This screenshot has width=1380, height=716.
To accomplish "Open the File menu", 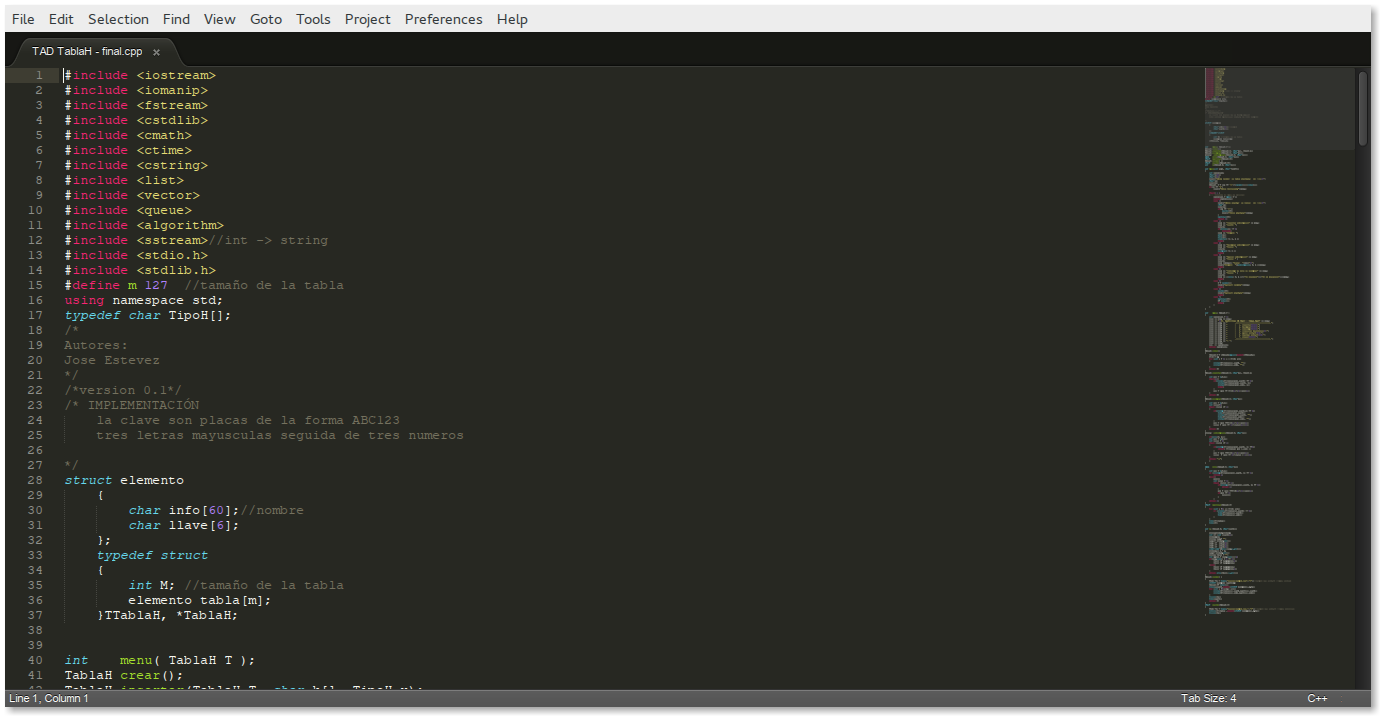I will point(22,18).
